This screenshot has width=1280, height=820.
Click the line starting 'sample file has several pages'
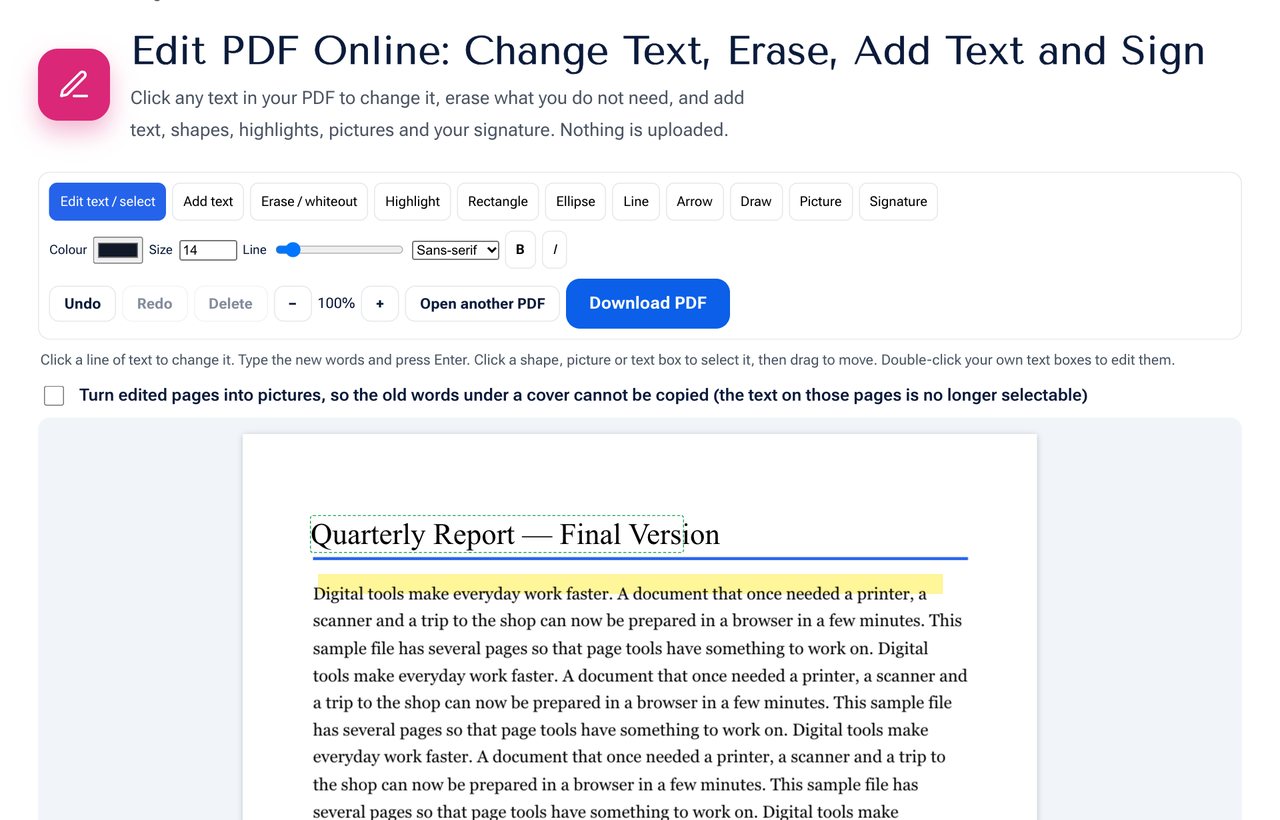coord(620,648)
